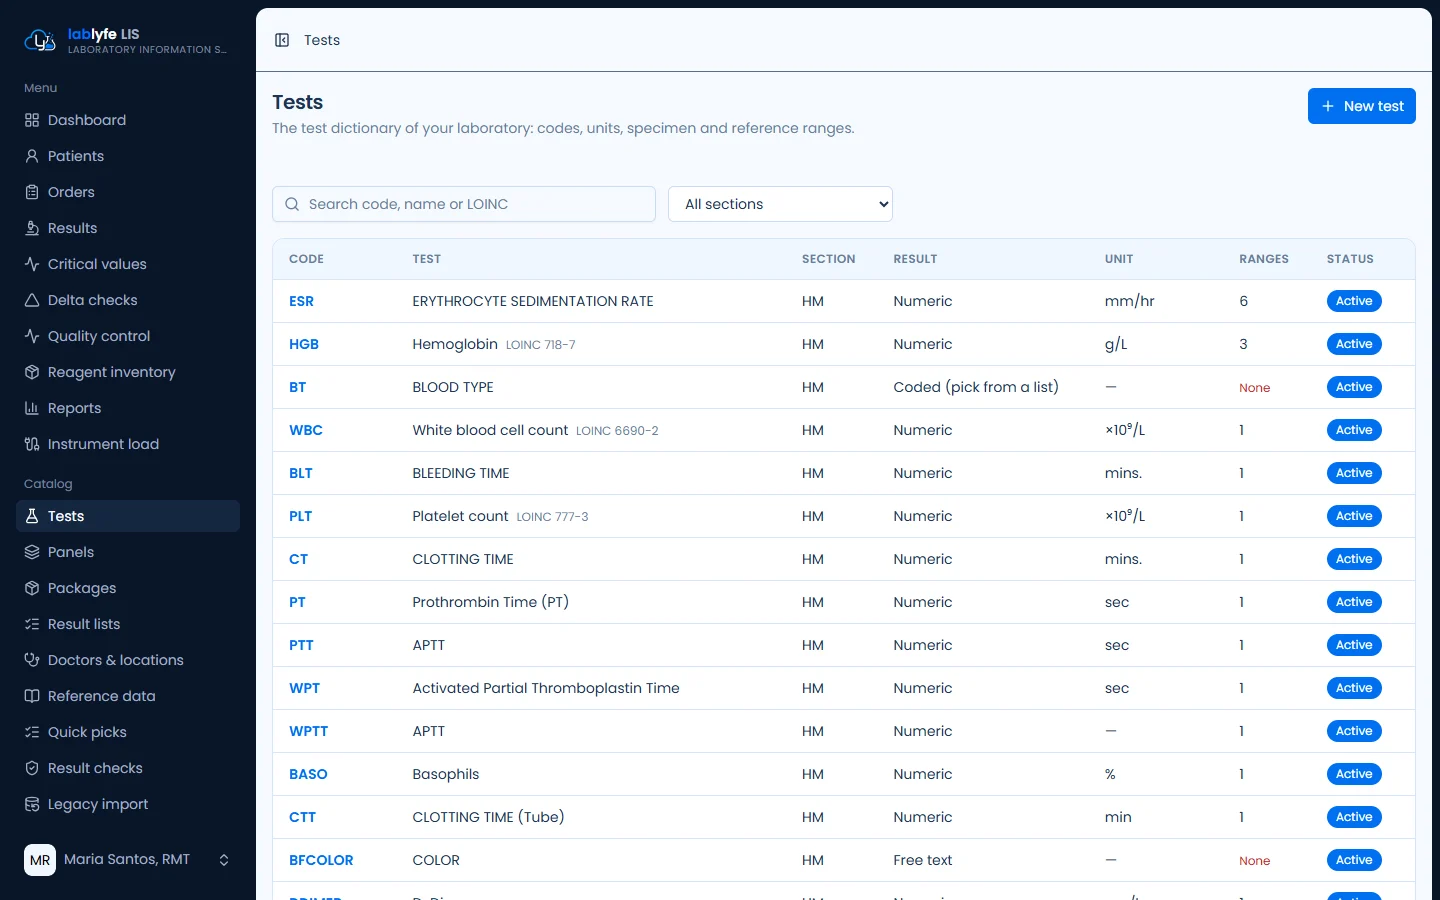Open the WBC test code link
The width and height of the screenshot is (1440, 900).
pos(306,430)
